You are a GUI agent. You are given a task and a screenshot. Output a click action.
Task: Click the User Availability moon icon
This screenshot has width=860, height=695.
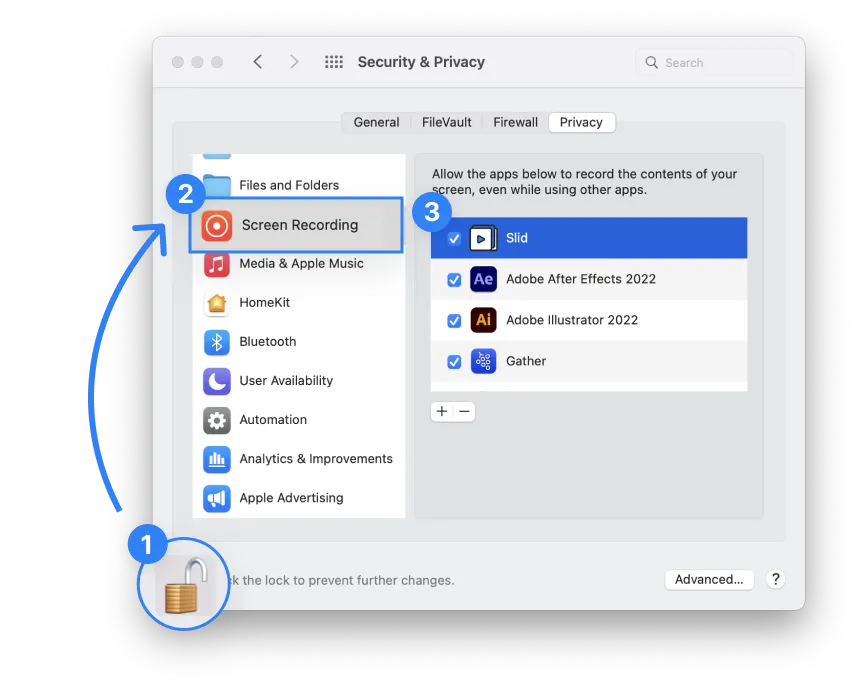pos(217,381)
